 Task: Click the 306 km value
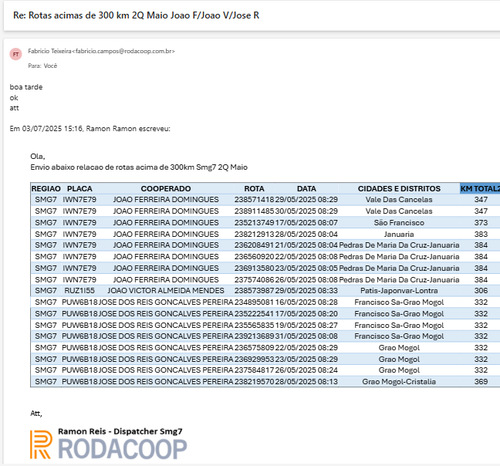tap(481, 291)
